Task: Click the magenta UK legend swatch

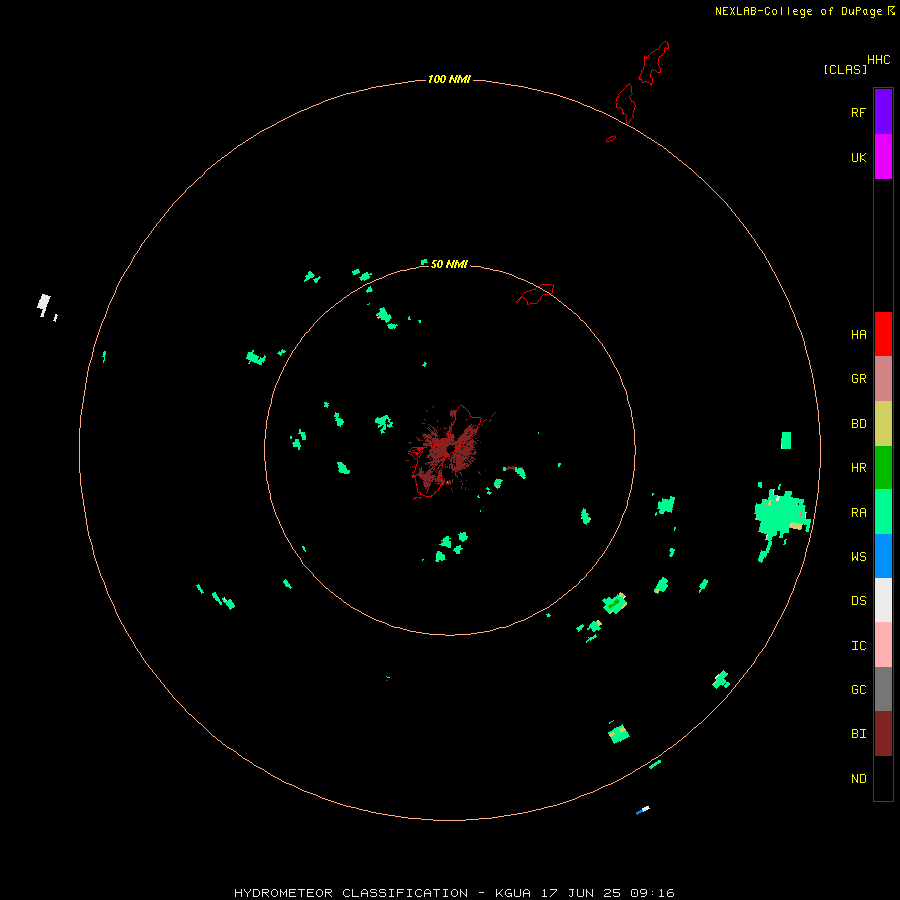Action: coord(883,157)
